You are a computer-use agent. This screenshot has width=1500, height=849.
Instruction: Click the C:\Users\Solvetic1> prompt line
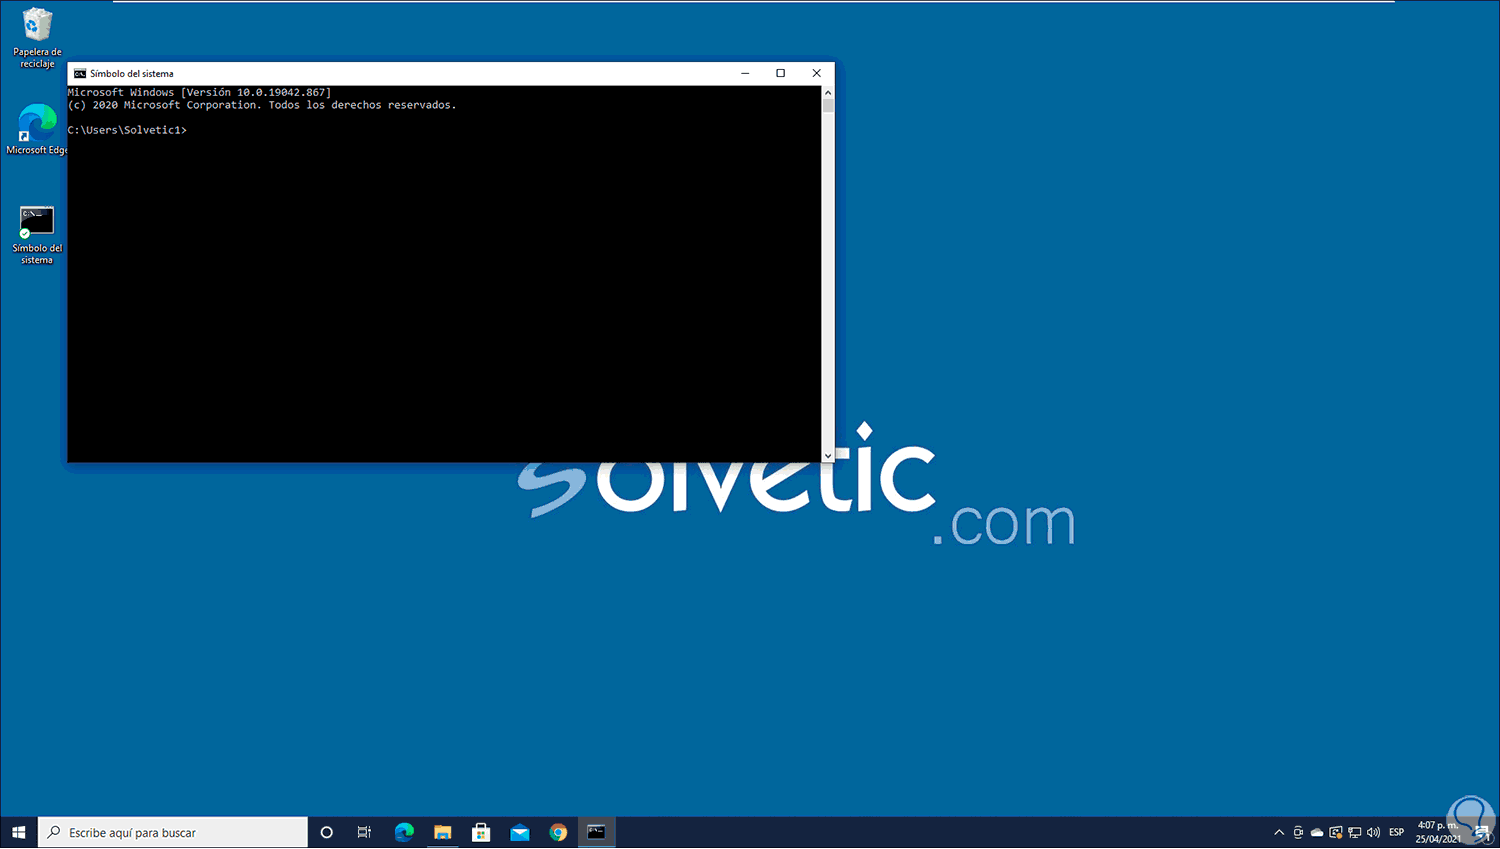pos(127,130)
